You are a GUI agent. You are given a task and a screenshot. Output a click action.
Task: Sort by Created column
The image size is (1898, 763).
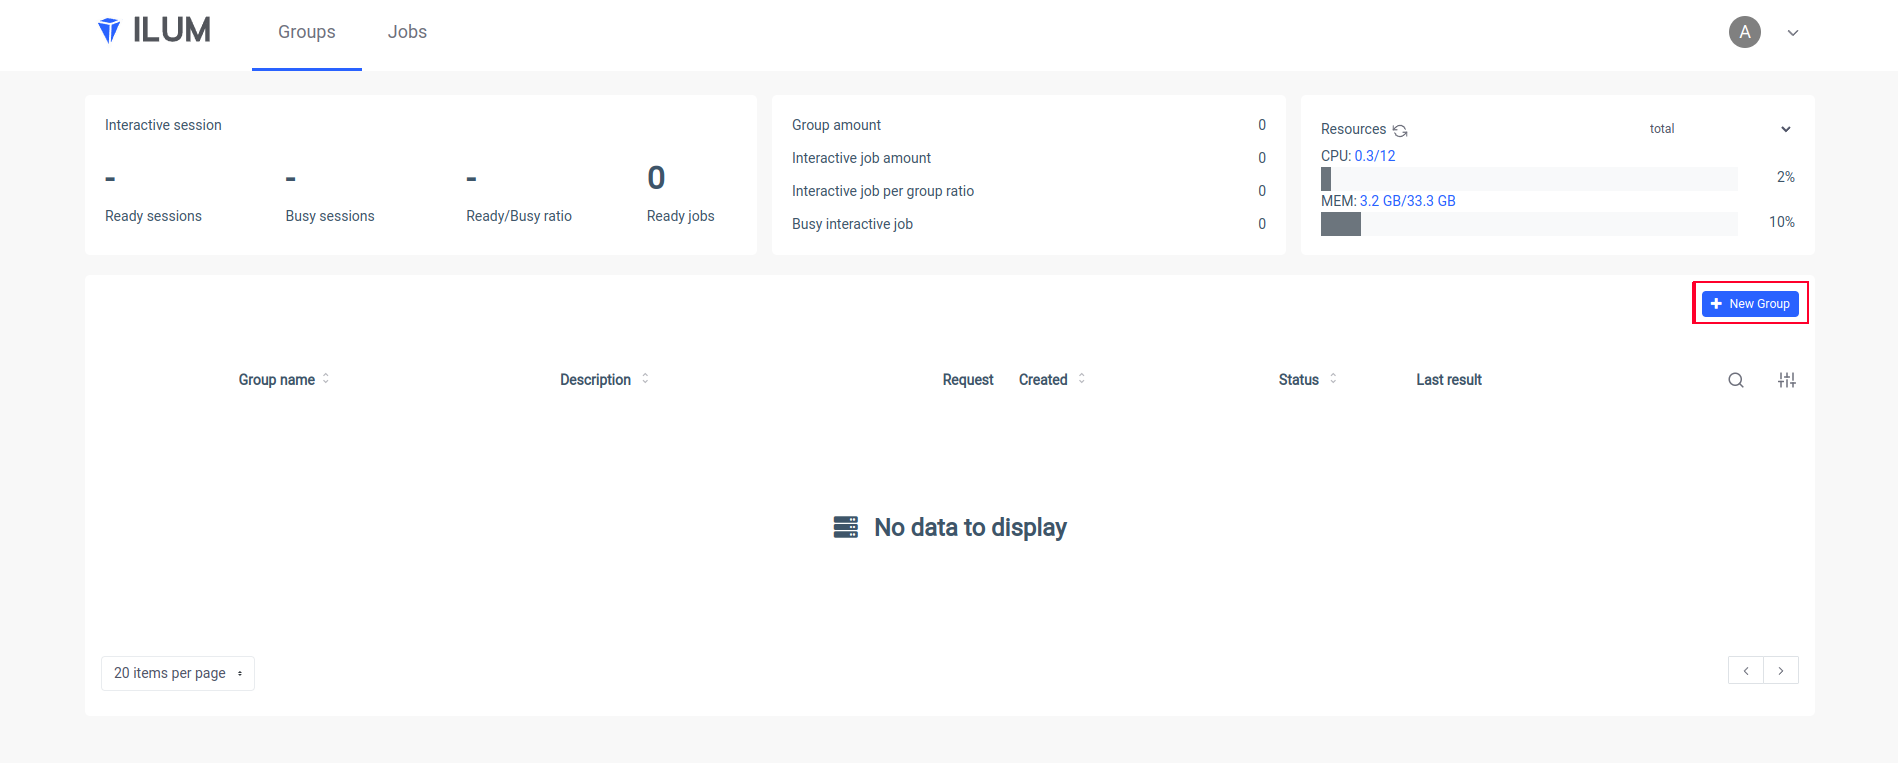pos(1052,380)
